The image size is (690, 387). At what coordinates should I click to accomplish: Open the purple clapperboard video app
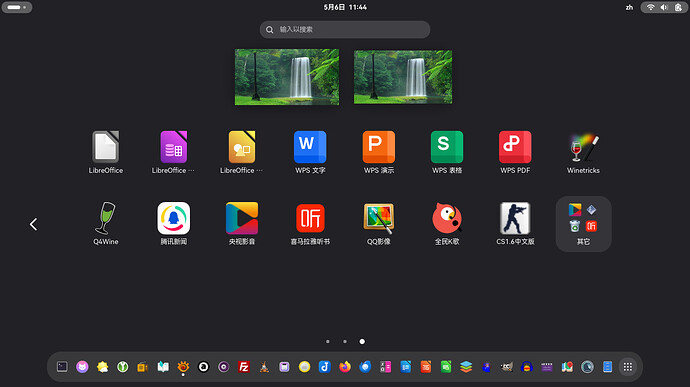(547, 366)
